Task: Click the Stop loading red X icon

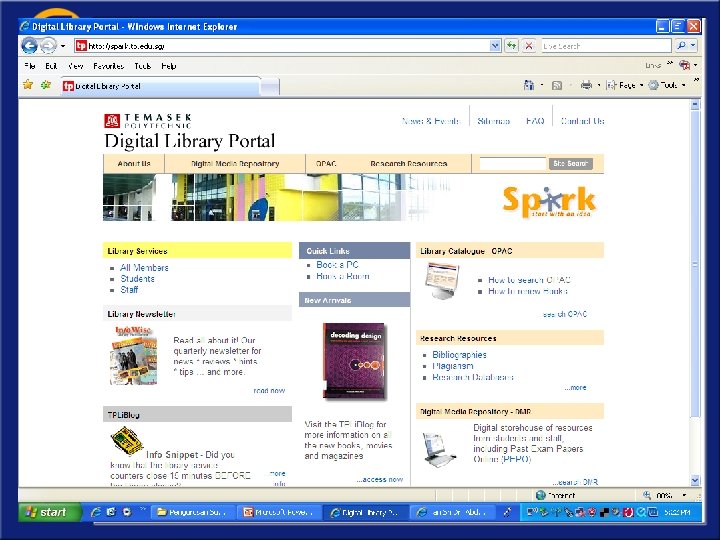Action: [x=529, y=46]
